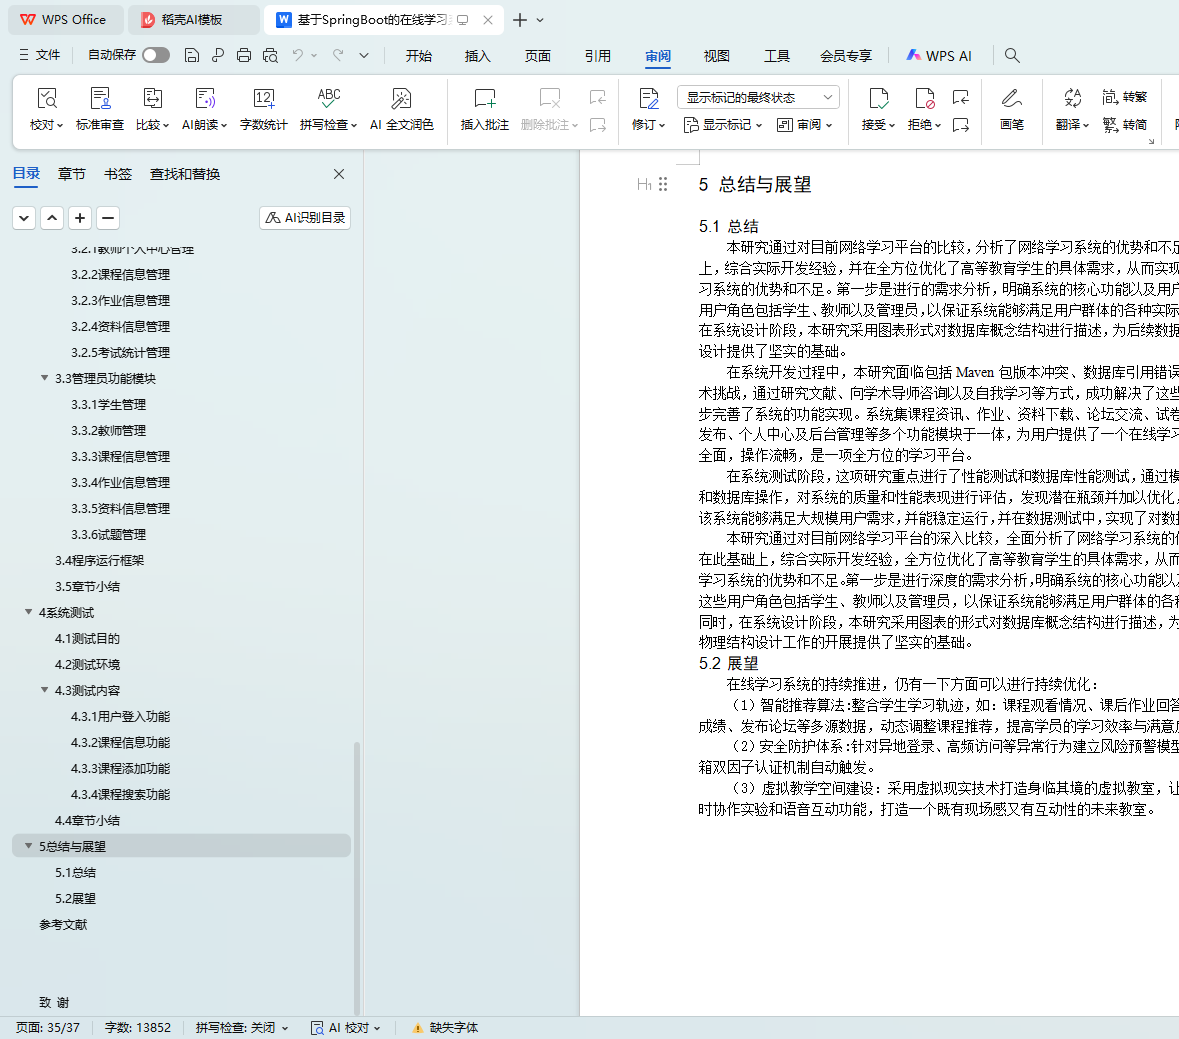1179x1039 pixels.
Task: Click the search magnifier icon in menu bar
Action: [1012, 55]
